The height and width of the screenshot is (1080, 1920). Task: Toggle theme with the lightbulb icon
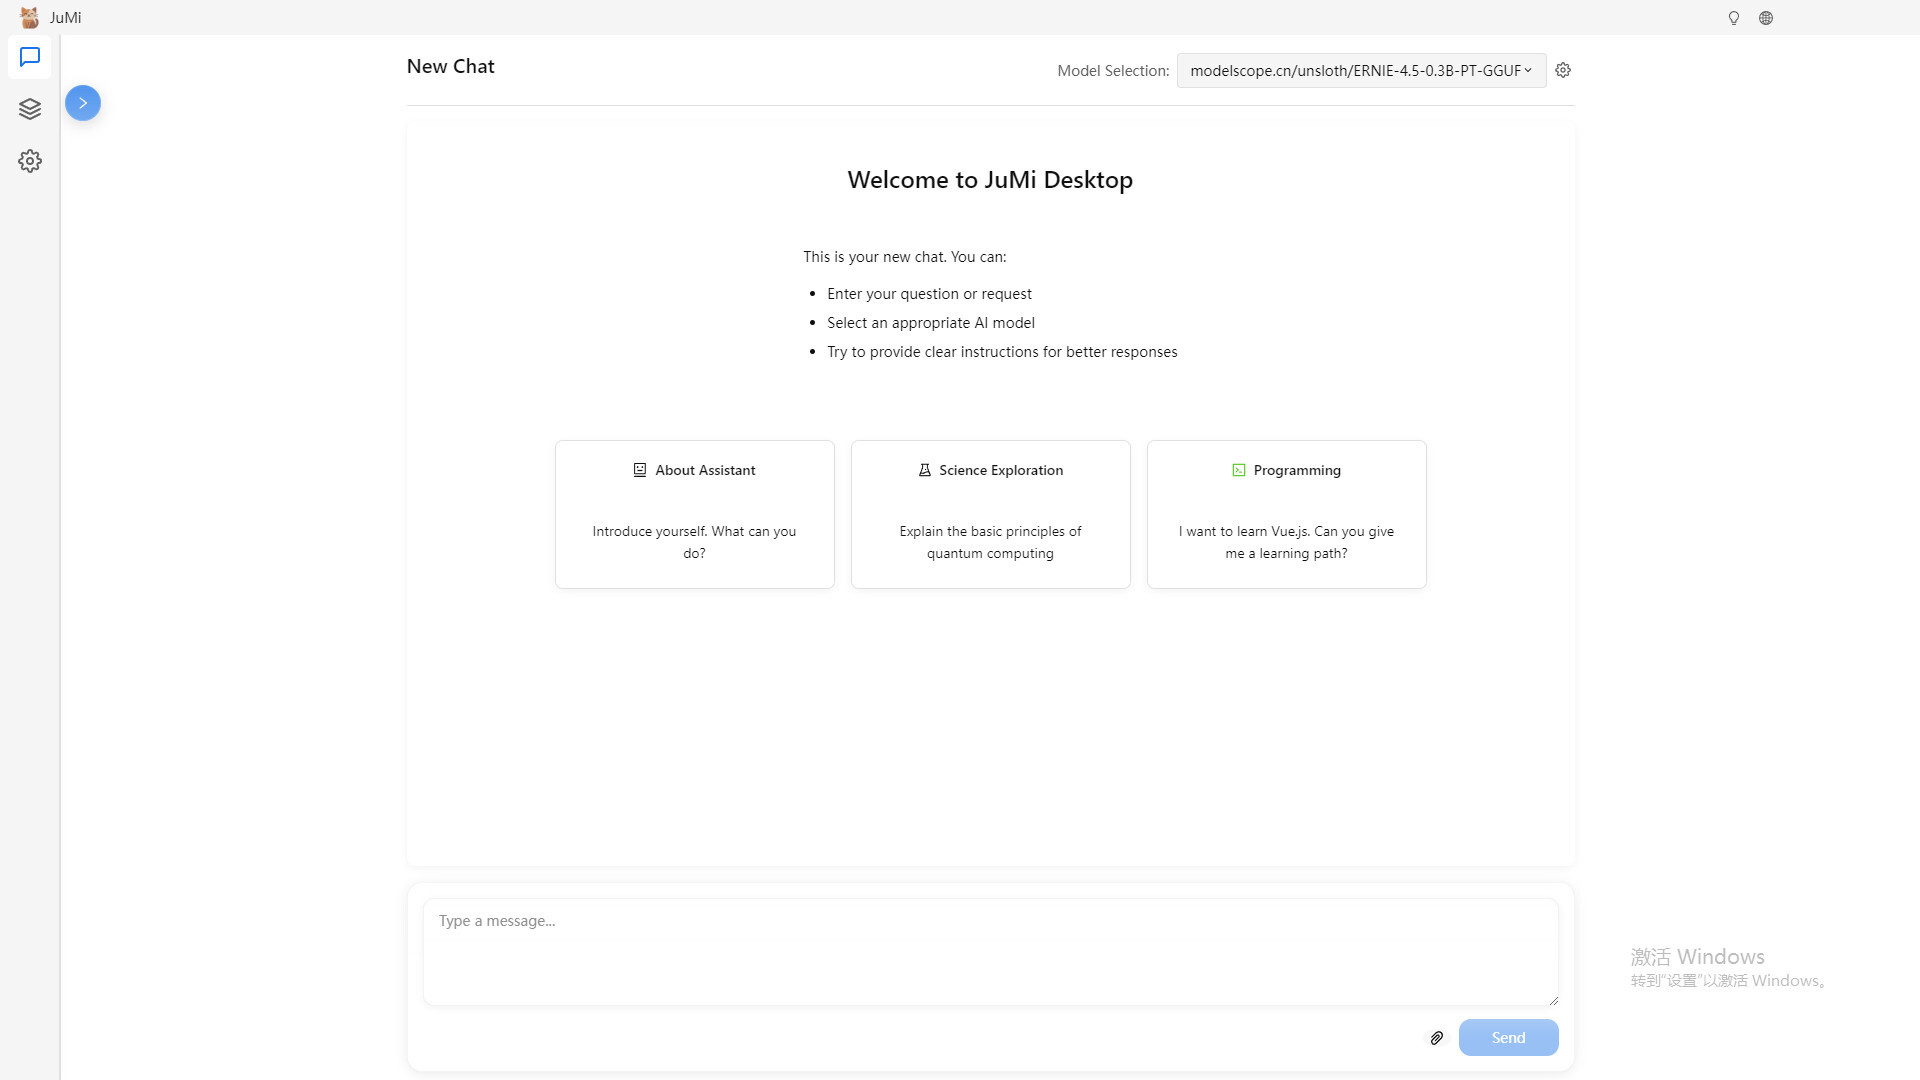[x=1732, y=17]
